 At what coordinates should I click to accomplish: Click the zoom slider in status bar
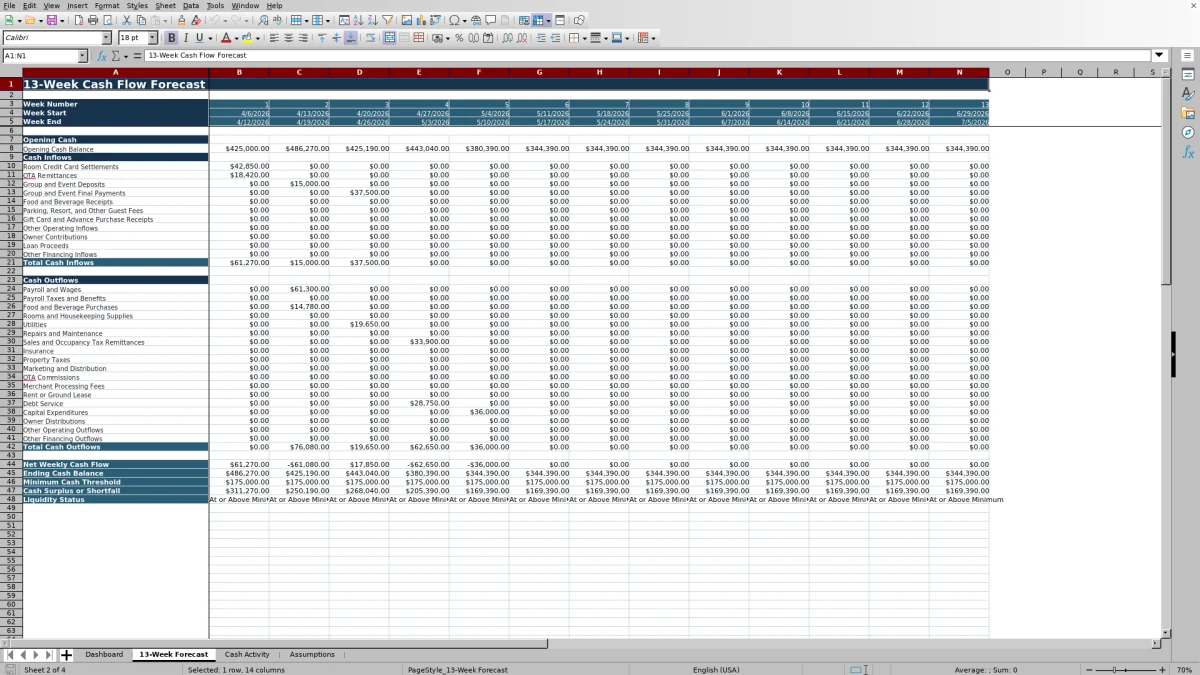[x=1126, y=669]
